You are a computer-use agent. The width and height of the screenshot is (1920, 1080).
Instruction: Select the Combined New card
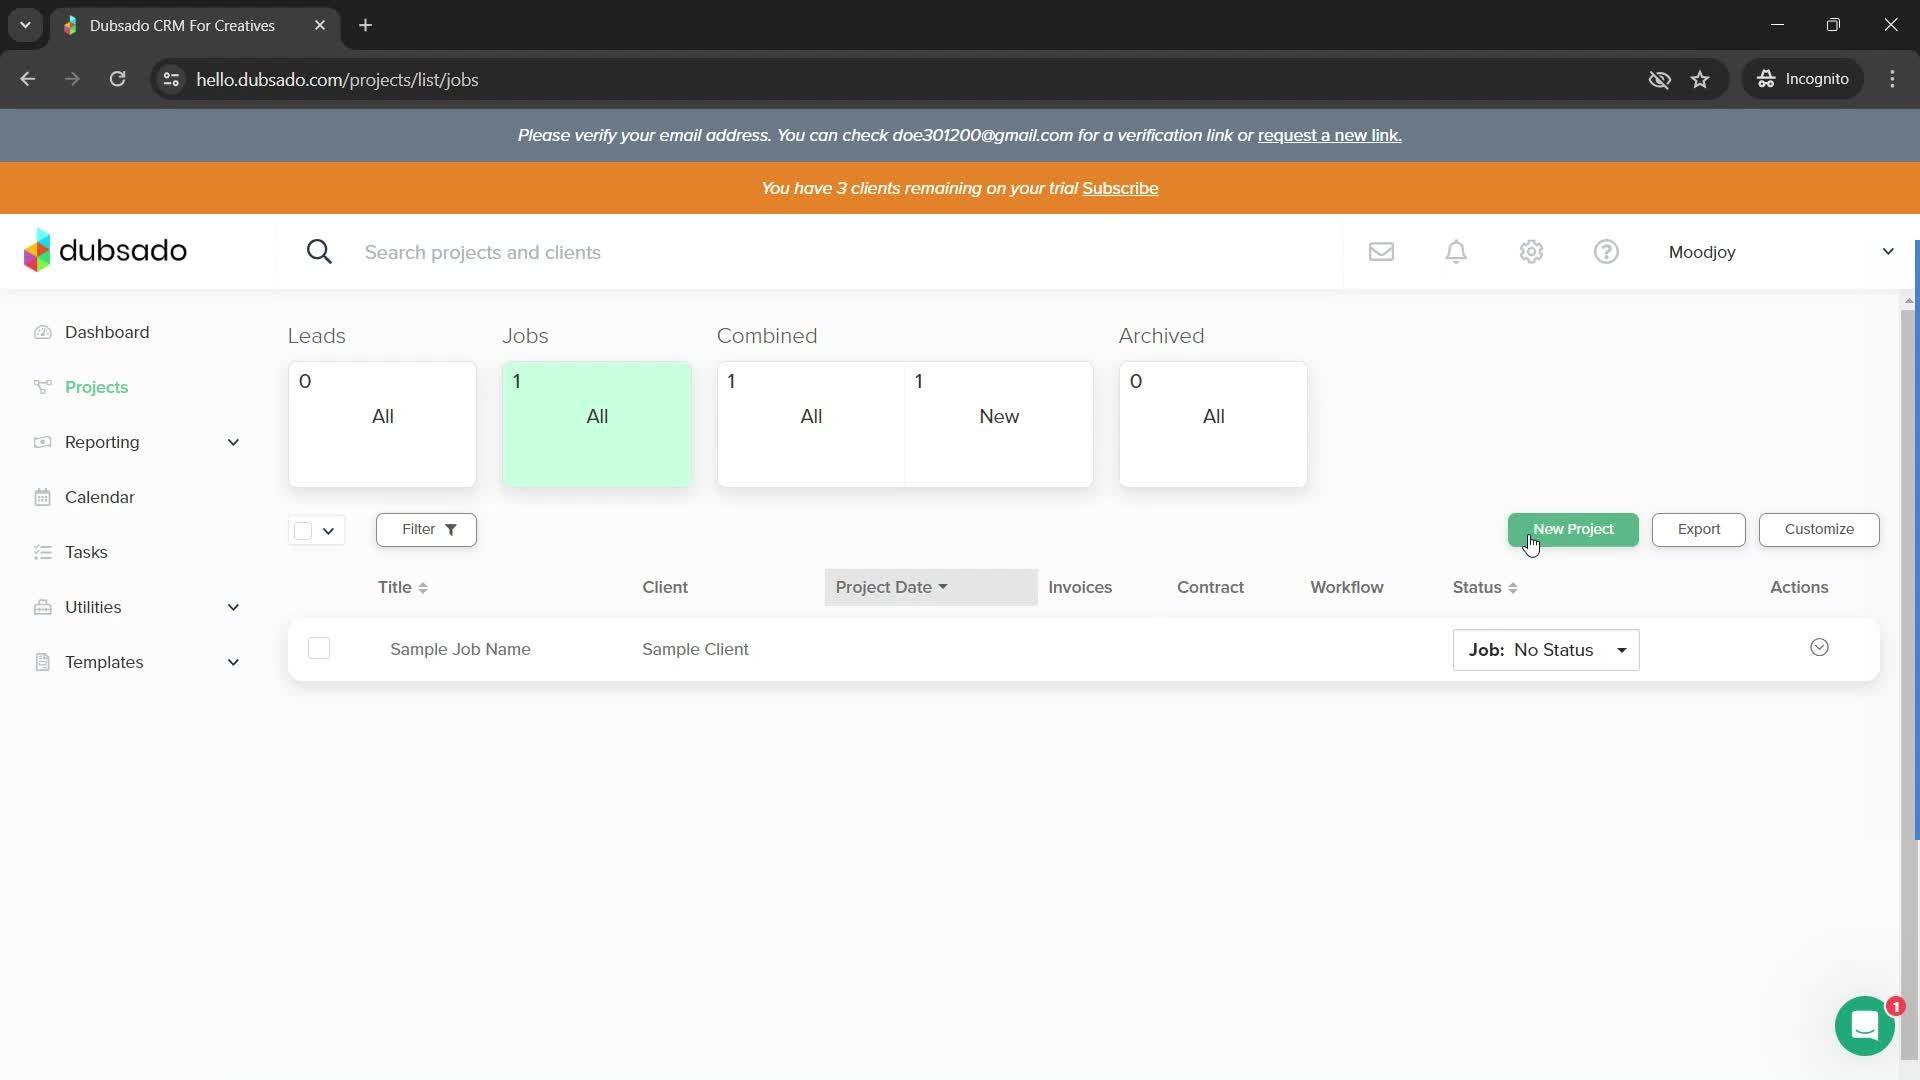(x=999, y=424)
